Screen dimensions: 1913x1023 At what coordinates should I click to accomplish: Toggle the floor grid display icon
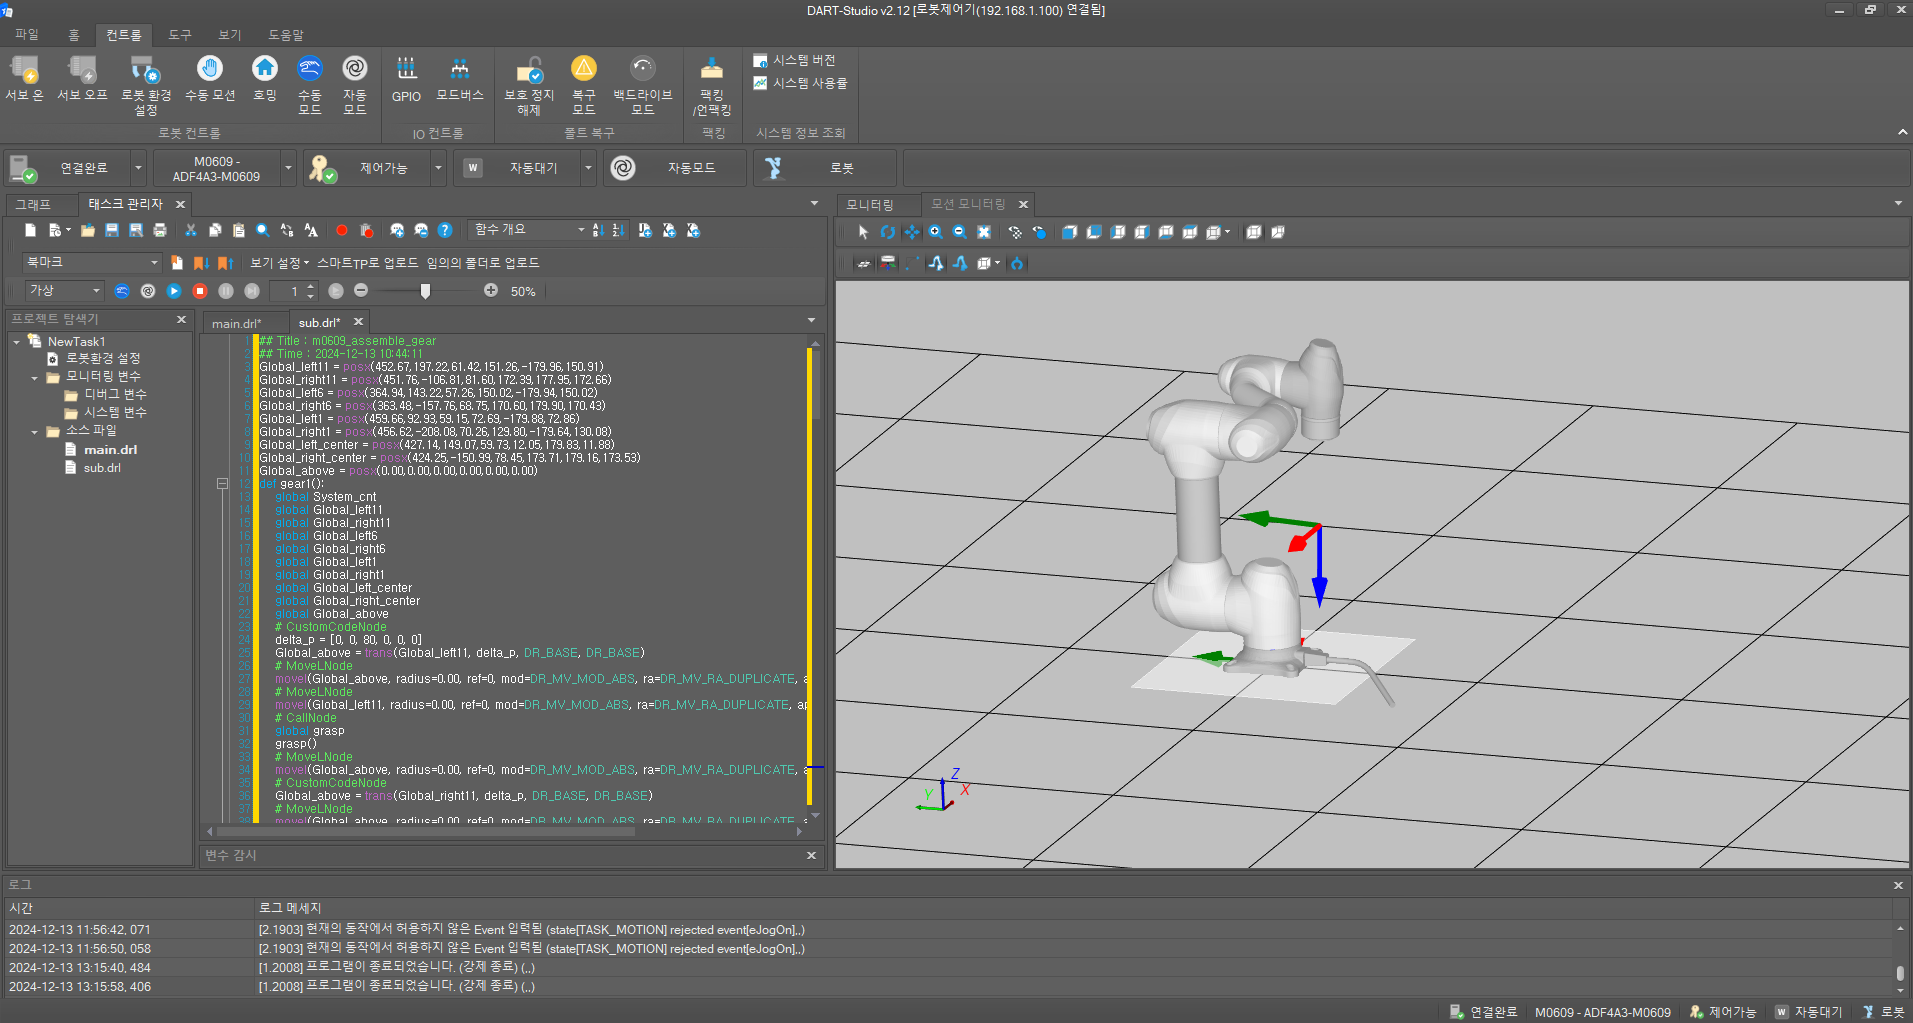click(x=864, y=263)
